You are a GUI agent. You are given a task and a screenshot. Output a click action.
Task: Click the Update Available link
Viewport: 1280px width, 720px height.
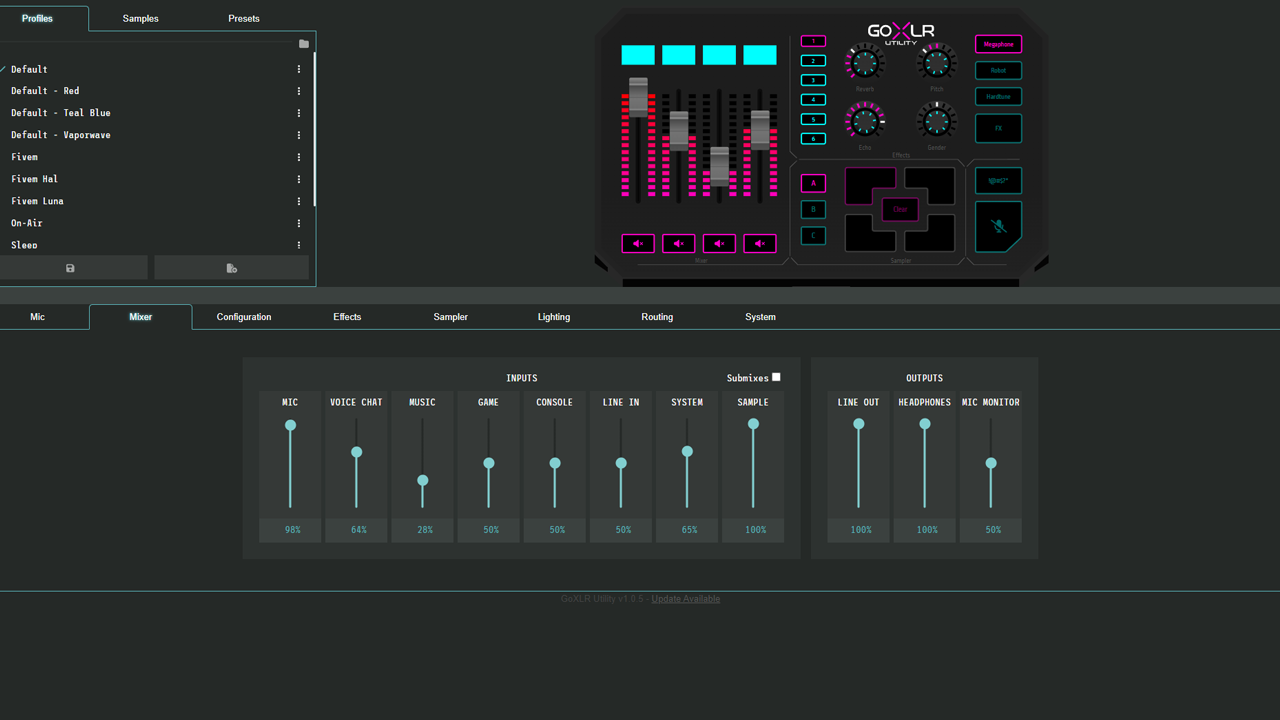click(686, 599)
